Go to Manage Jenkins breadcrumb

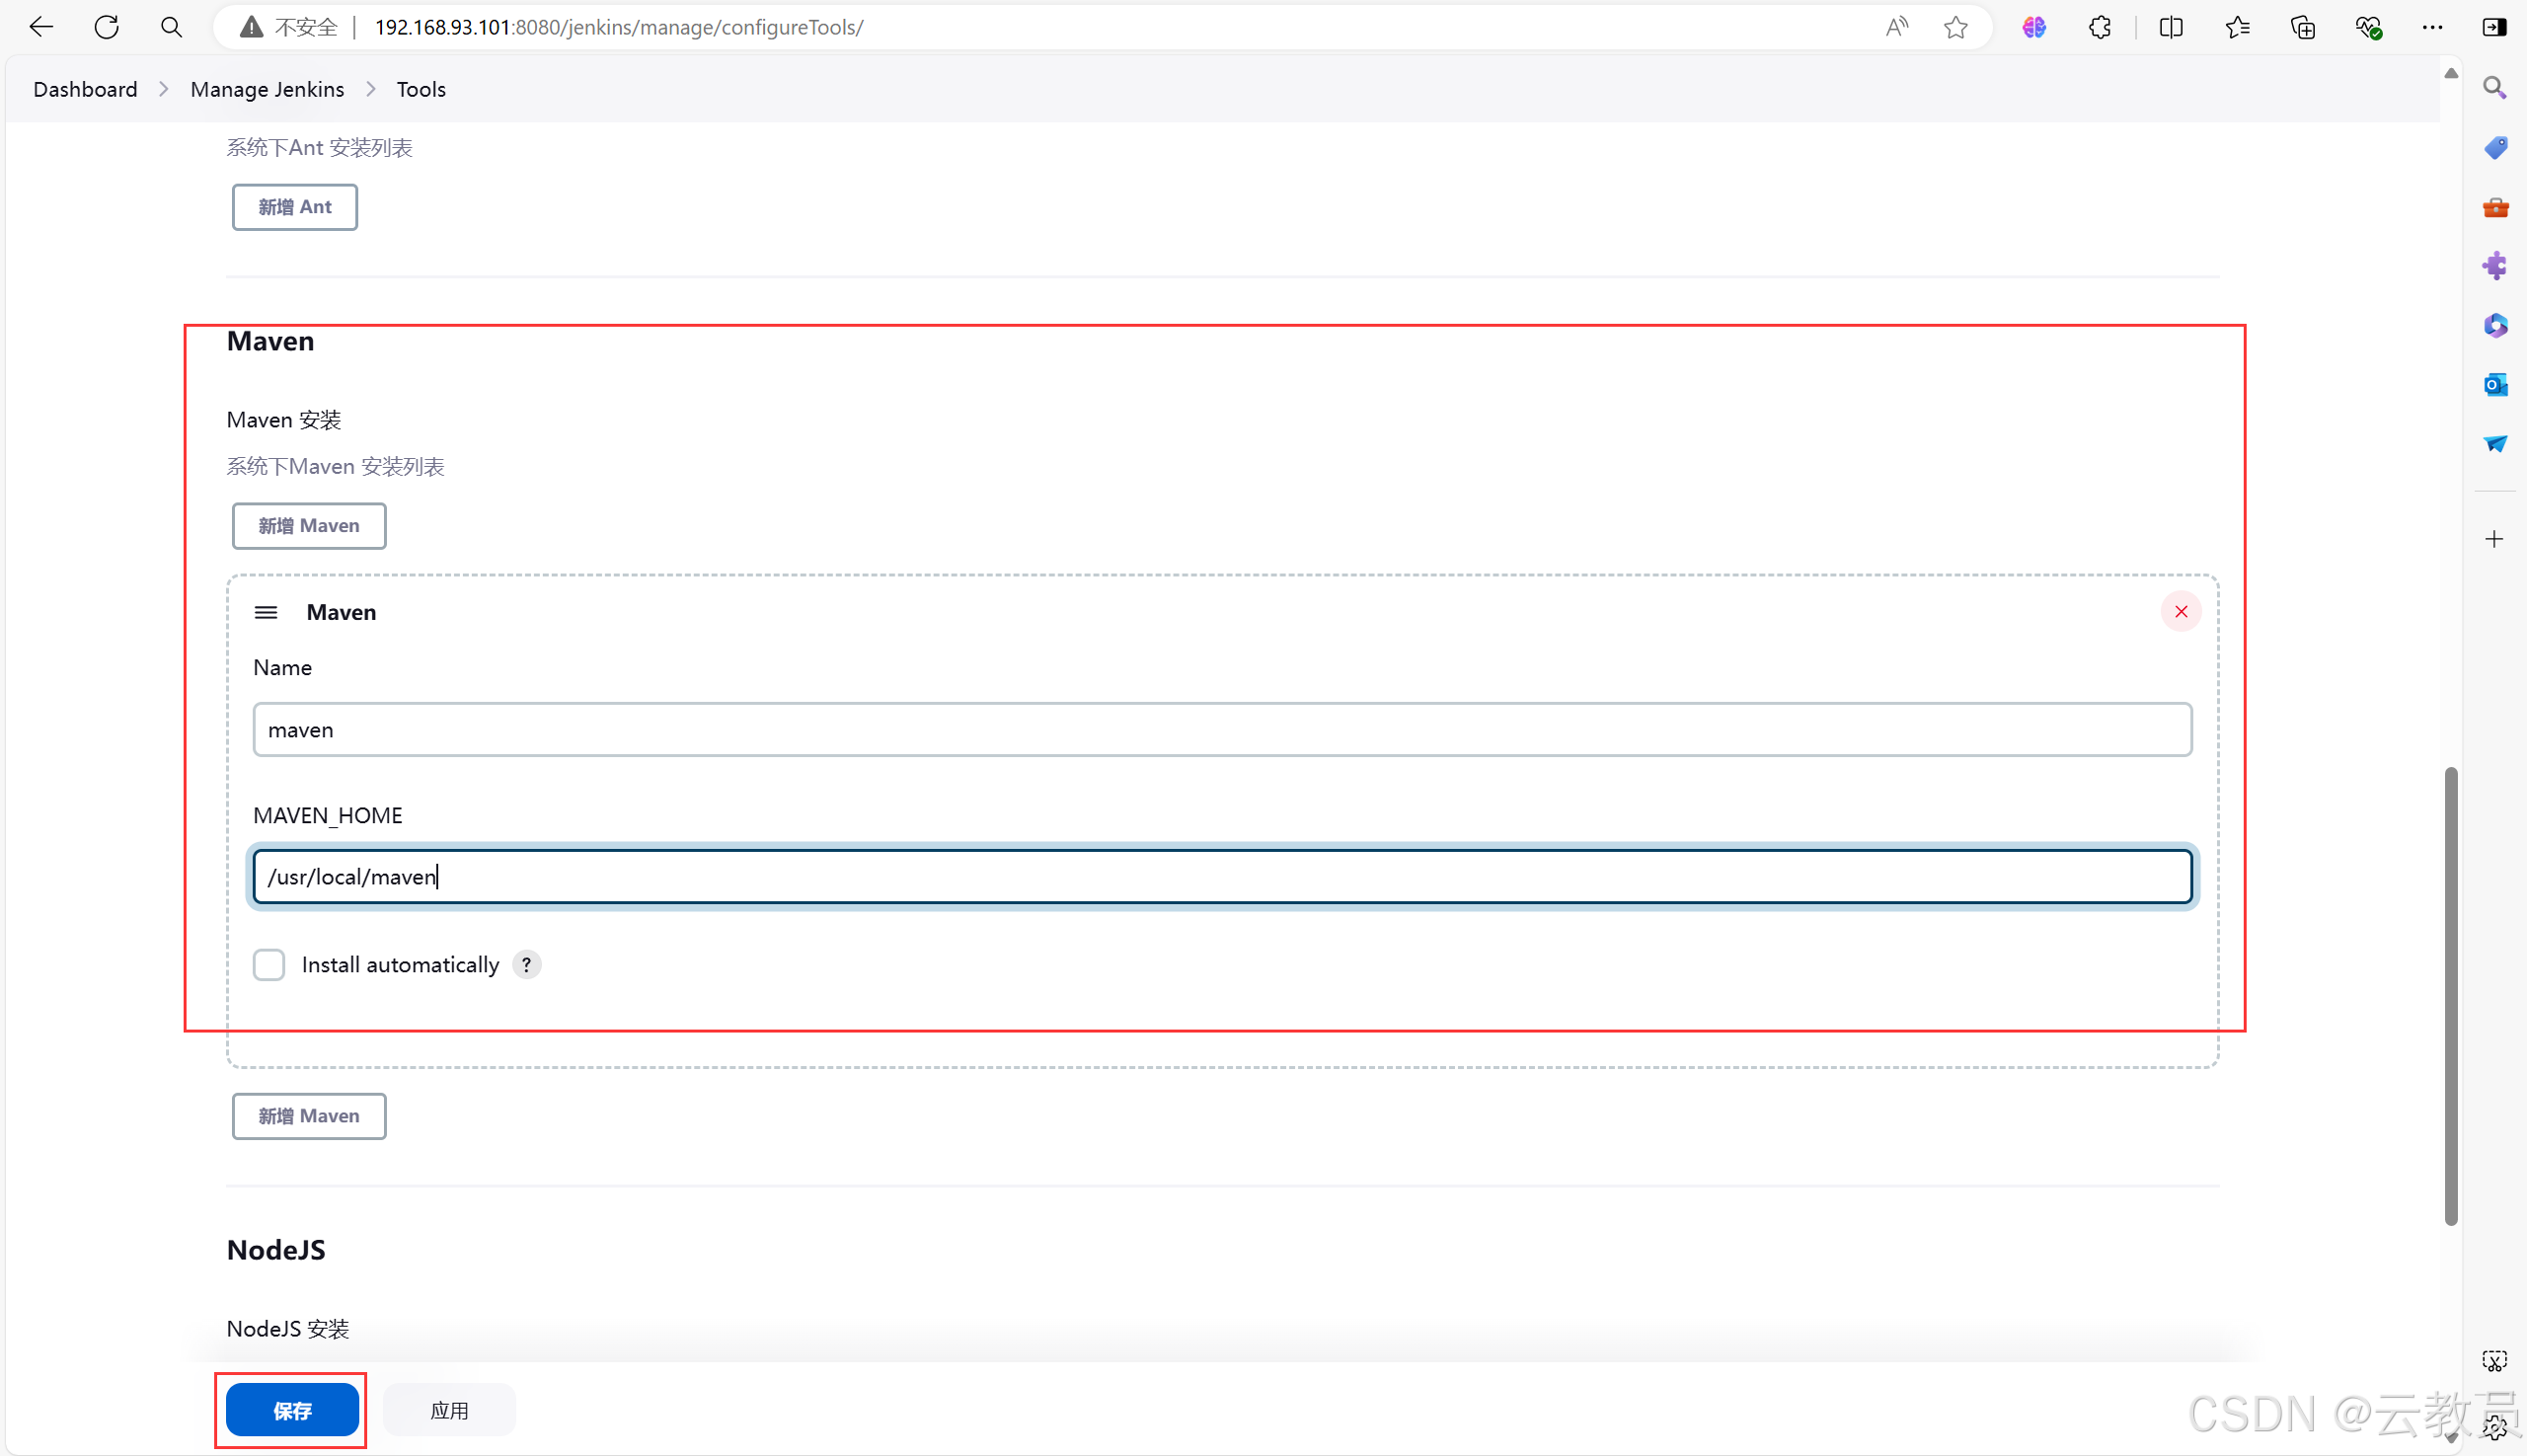click(267, 89)
